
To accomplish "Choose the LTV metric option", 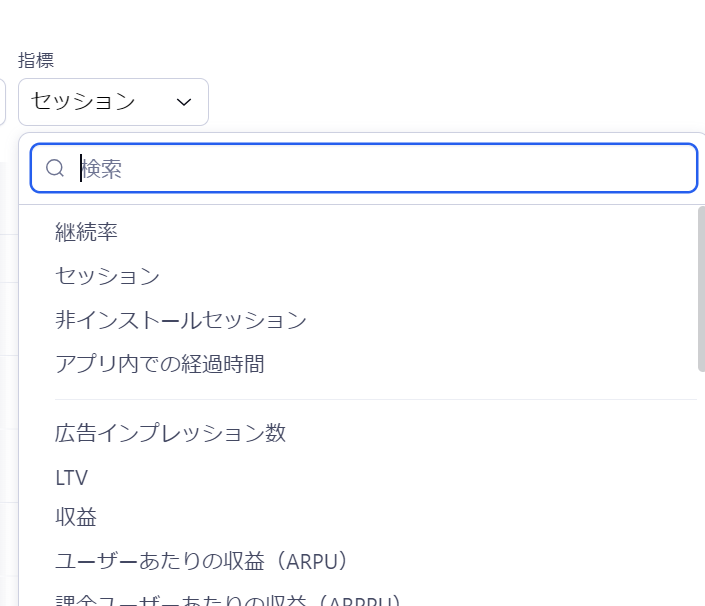I will coord(72,478).
